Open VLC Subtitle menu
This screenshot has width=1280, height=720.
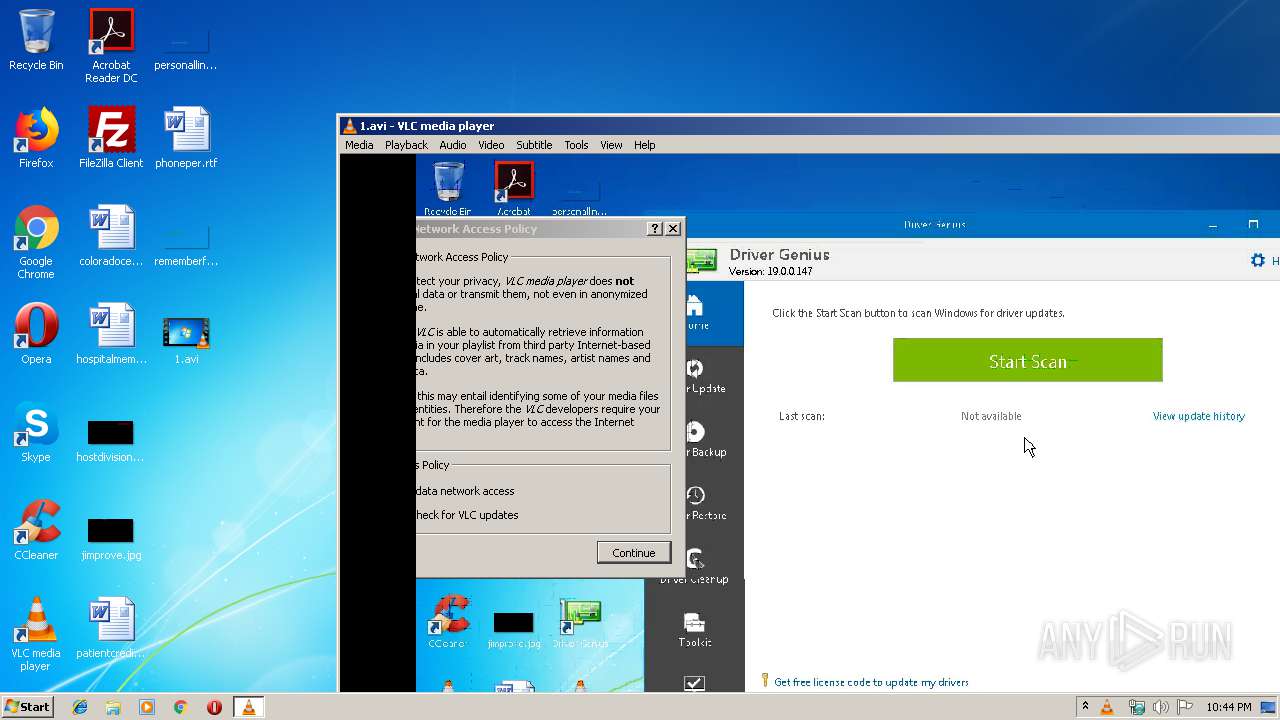[x=534, y=145]
